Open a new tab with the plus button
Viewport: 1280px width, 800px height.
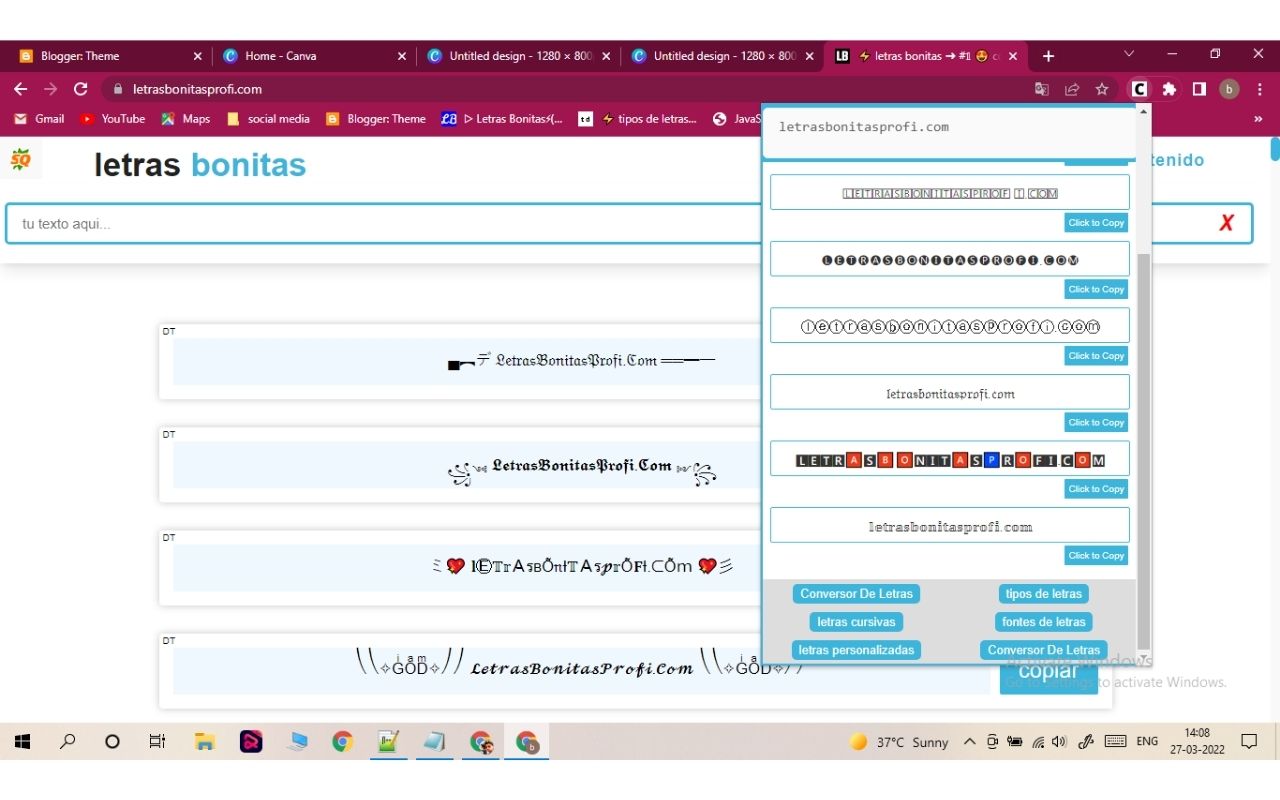tap(1048, 56)
